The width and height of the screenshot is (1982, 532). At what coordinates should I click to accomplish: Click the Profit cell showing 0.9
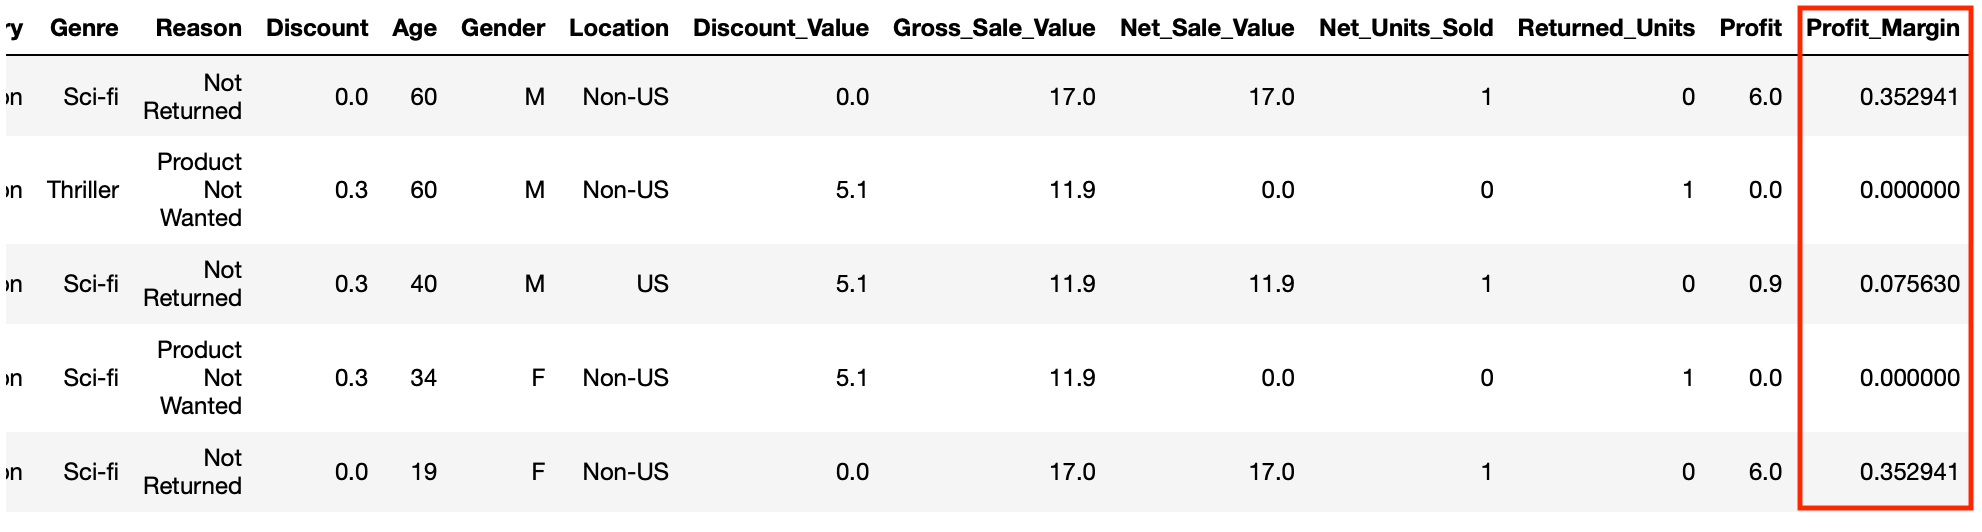pos(1765,284)
